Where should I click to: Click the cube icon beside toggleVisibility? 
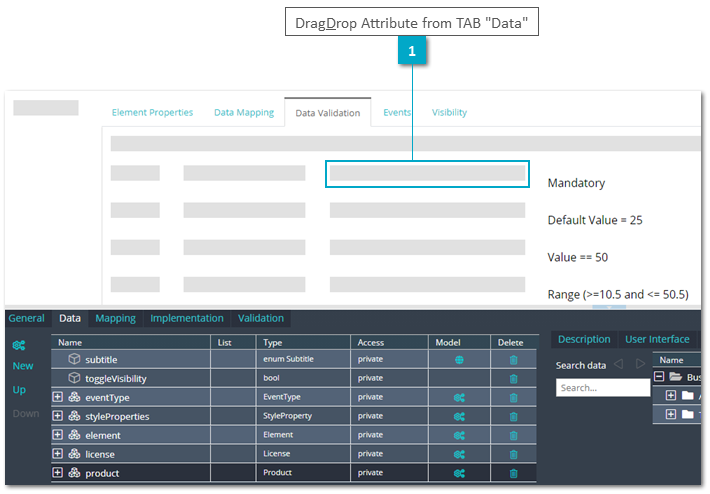pyautogui.click(x=74, y=378)
